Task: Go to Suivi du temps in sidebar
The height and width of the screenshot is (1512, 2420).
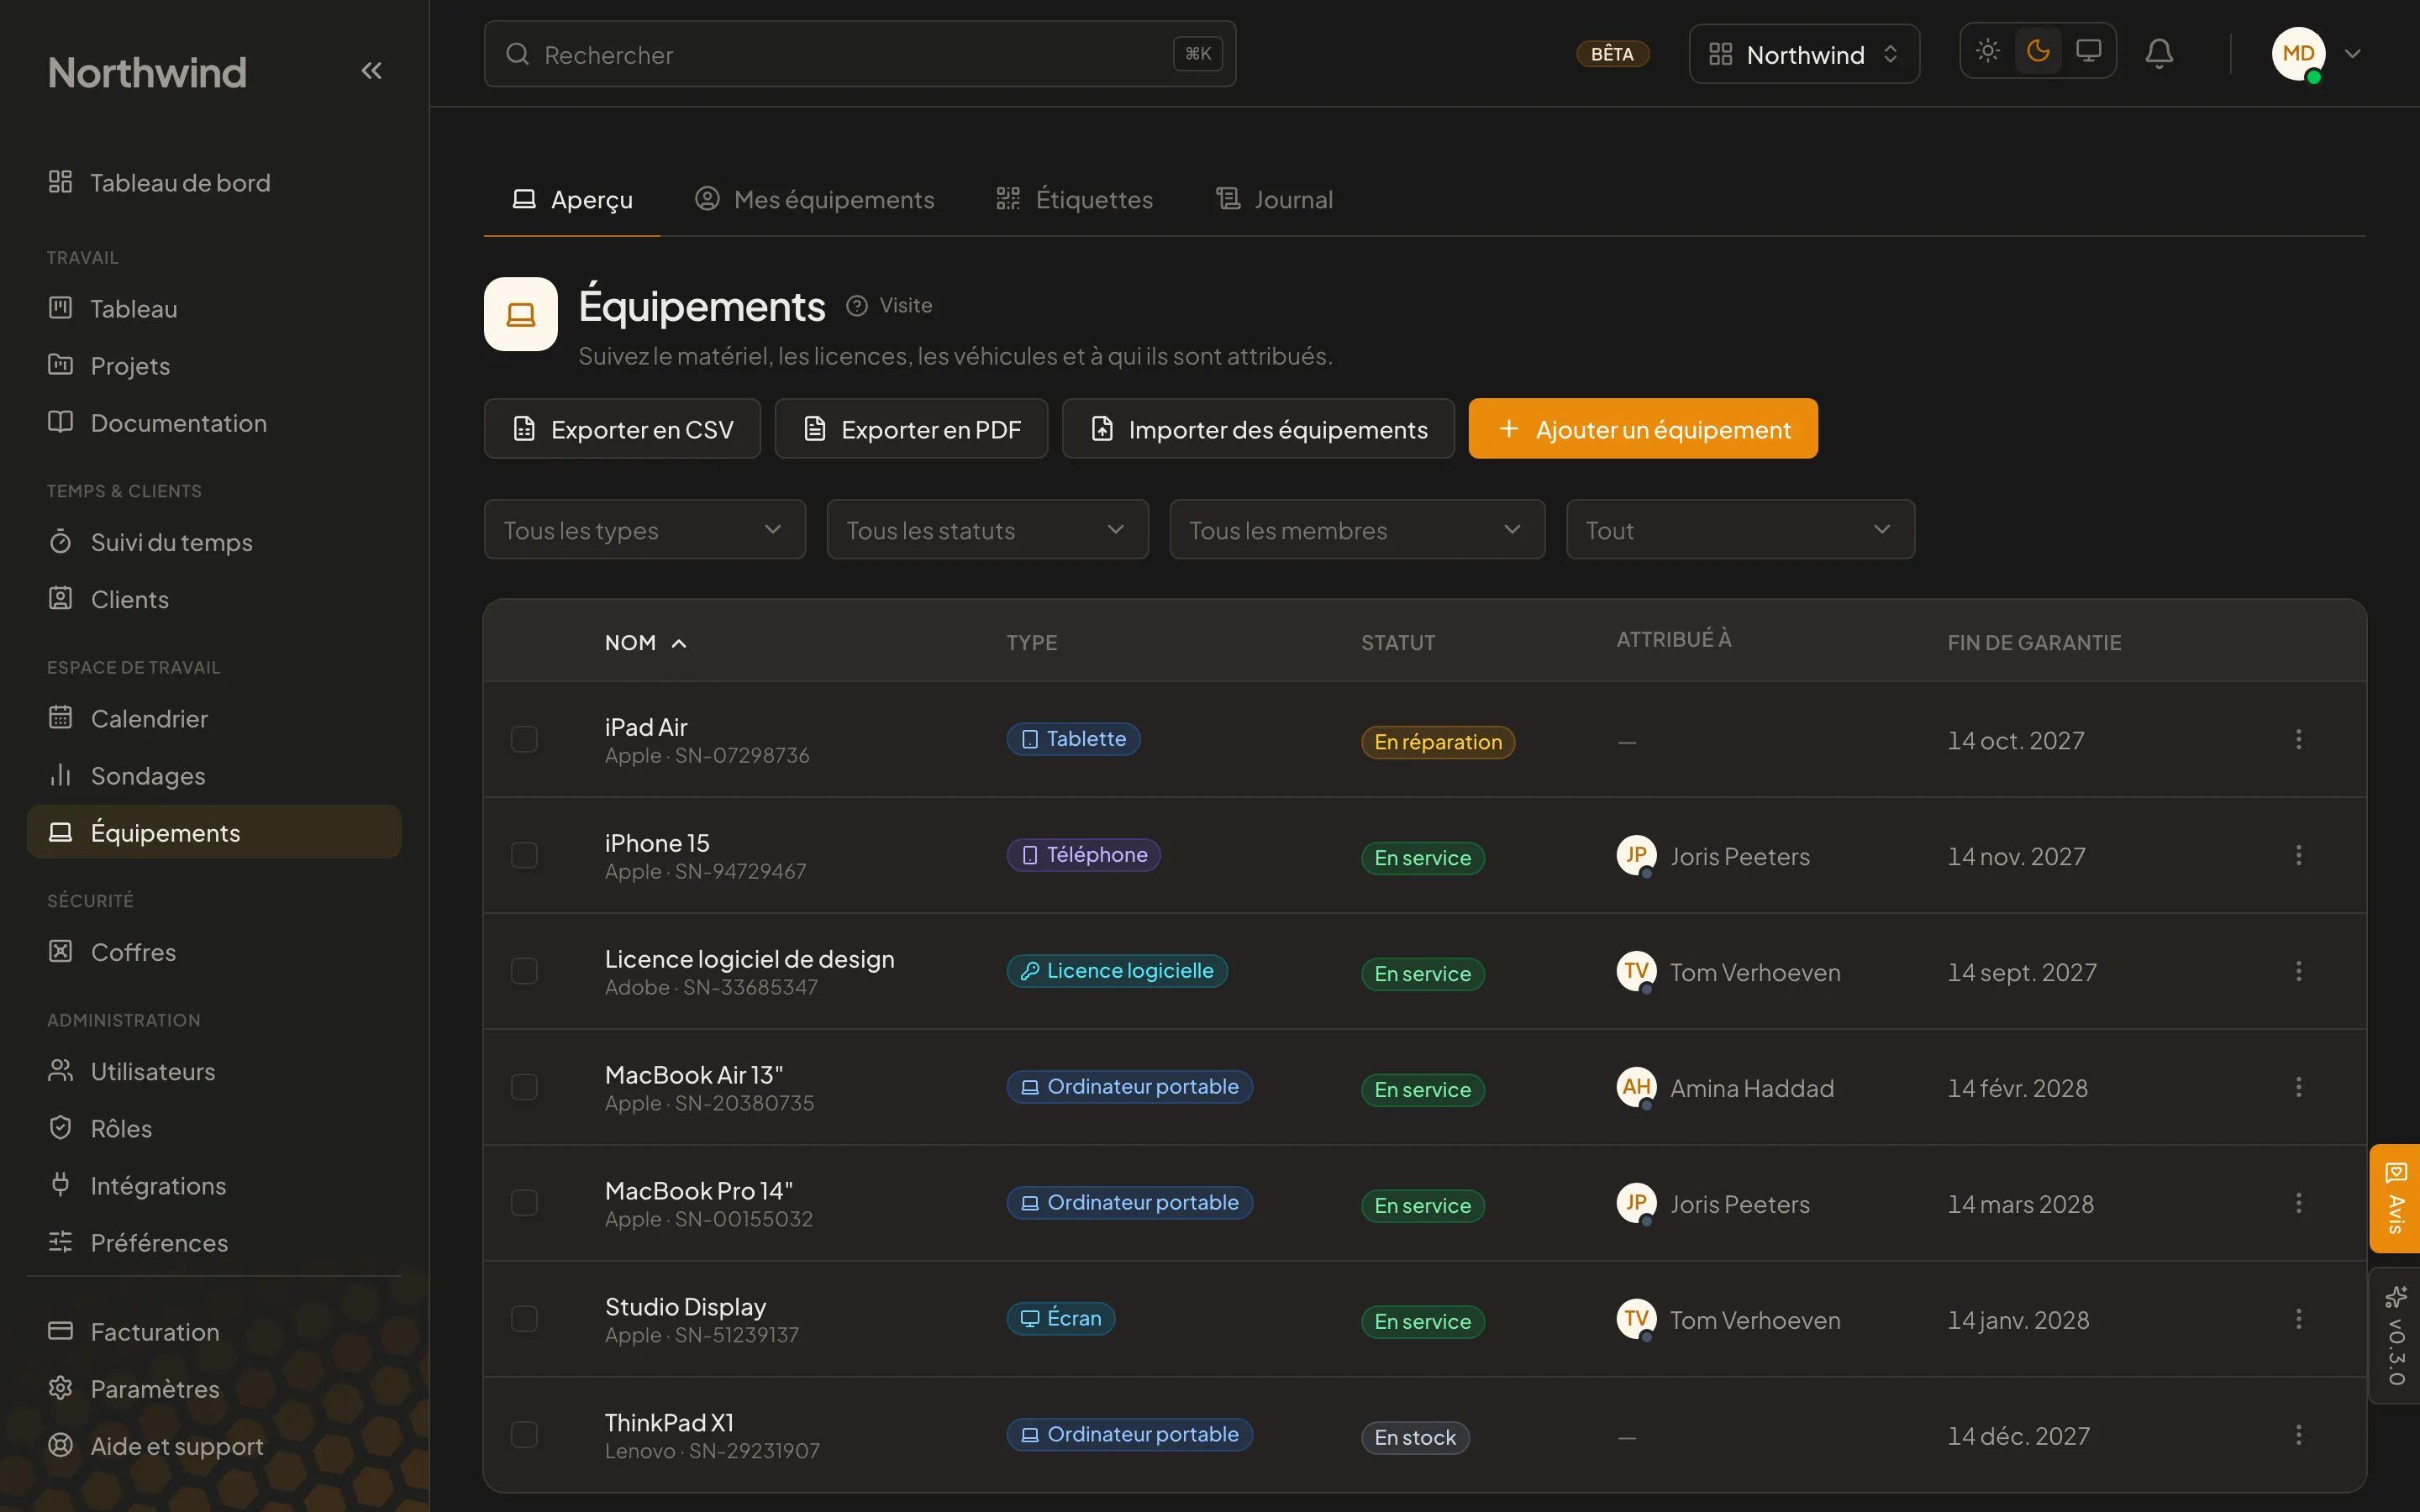Action: click(x=214, y=542)
